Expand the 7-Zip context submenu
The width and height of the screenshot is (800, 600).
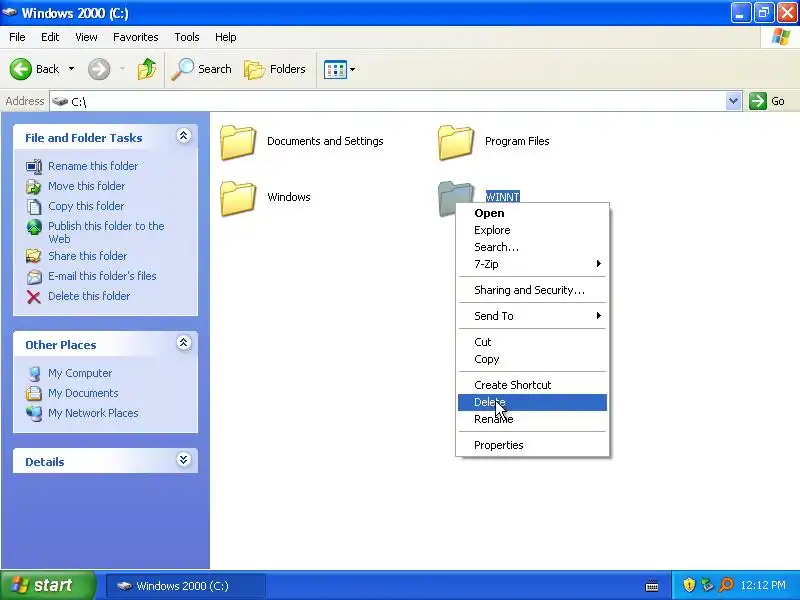532,264
